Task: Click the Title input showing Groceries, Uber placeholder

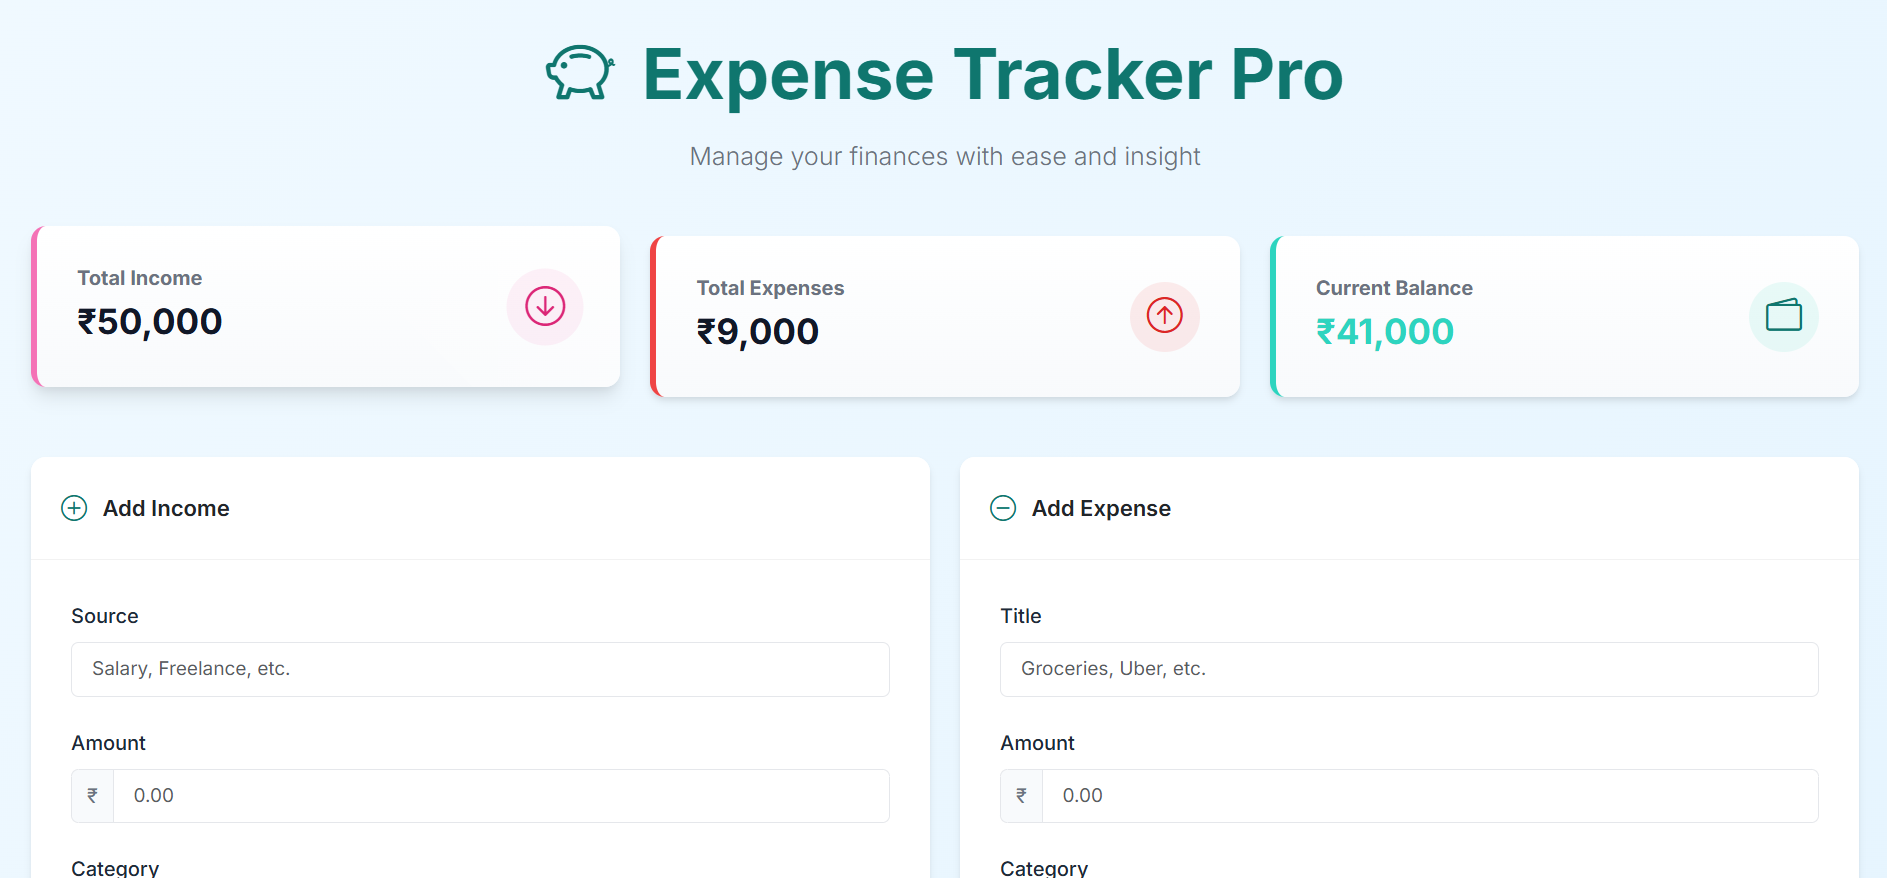Action: click(1409, 669)
